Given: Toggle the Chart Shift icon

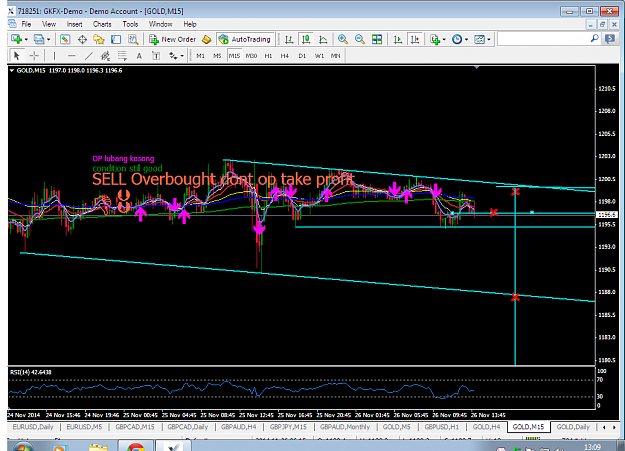Looking at the screenshot, I should (415, 39).
